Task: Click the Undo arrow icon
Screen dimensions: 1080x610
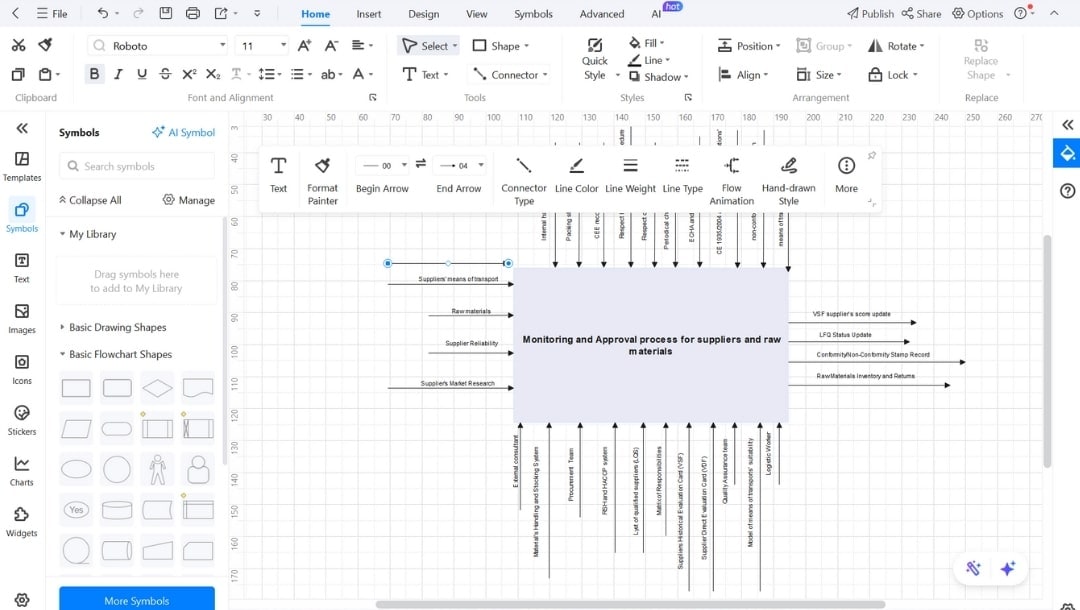Action: [x=103, y=13]
